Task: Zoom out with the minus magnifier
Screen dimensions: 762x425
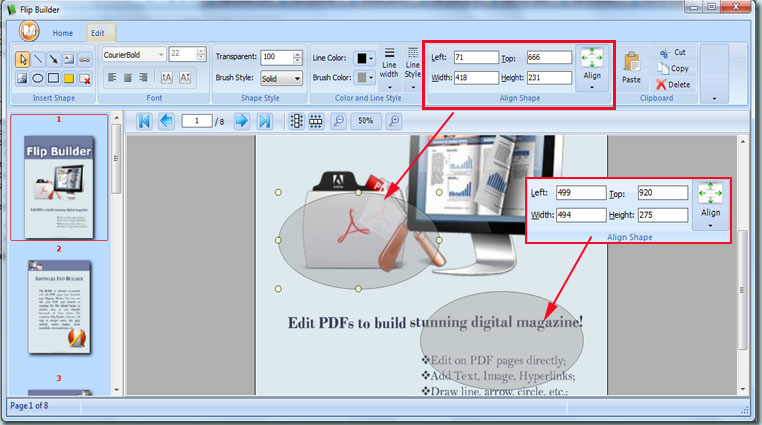Action: coord(338,121)
